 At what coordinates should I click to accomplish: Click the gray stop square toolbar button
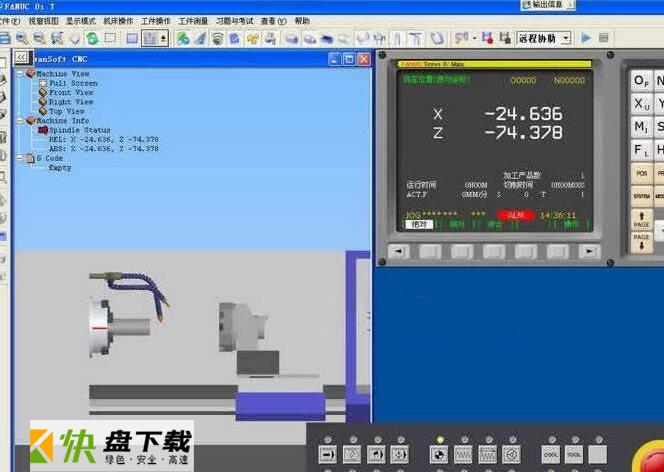[604, 38]
